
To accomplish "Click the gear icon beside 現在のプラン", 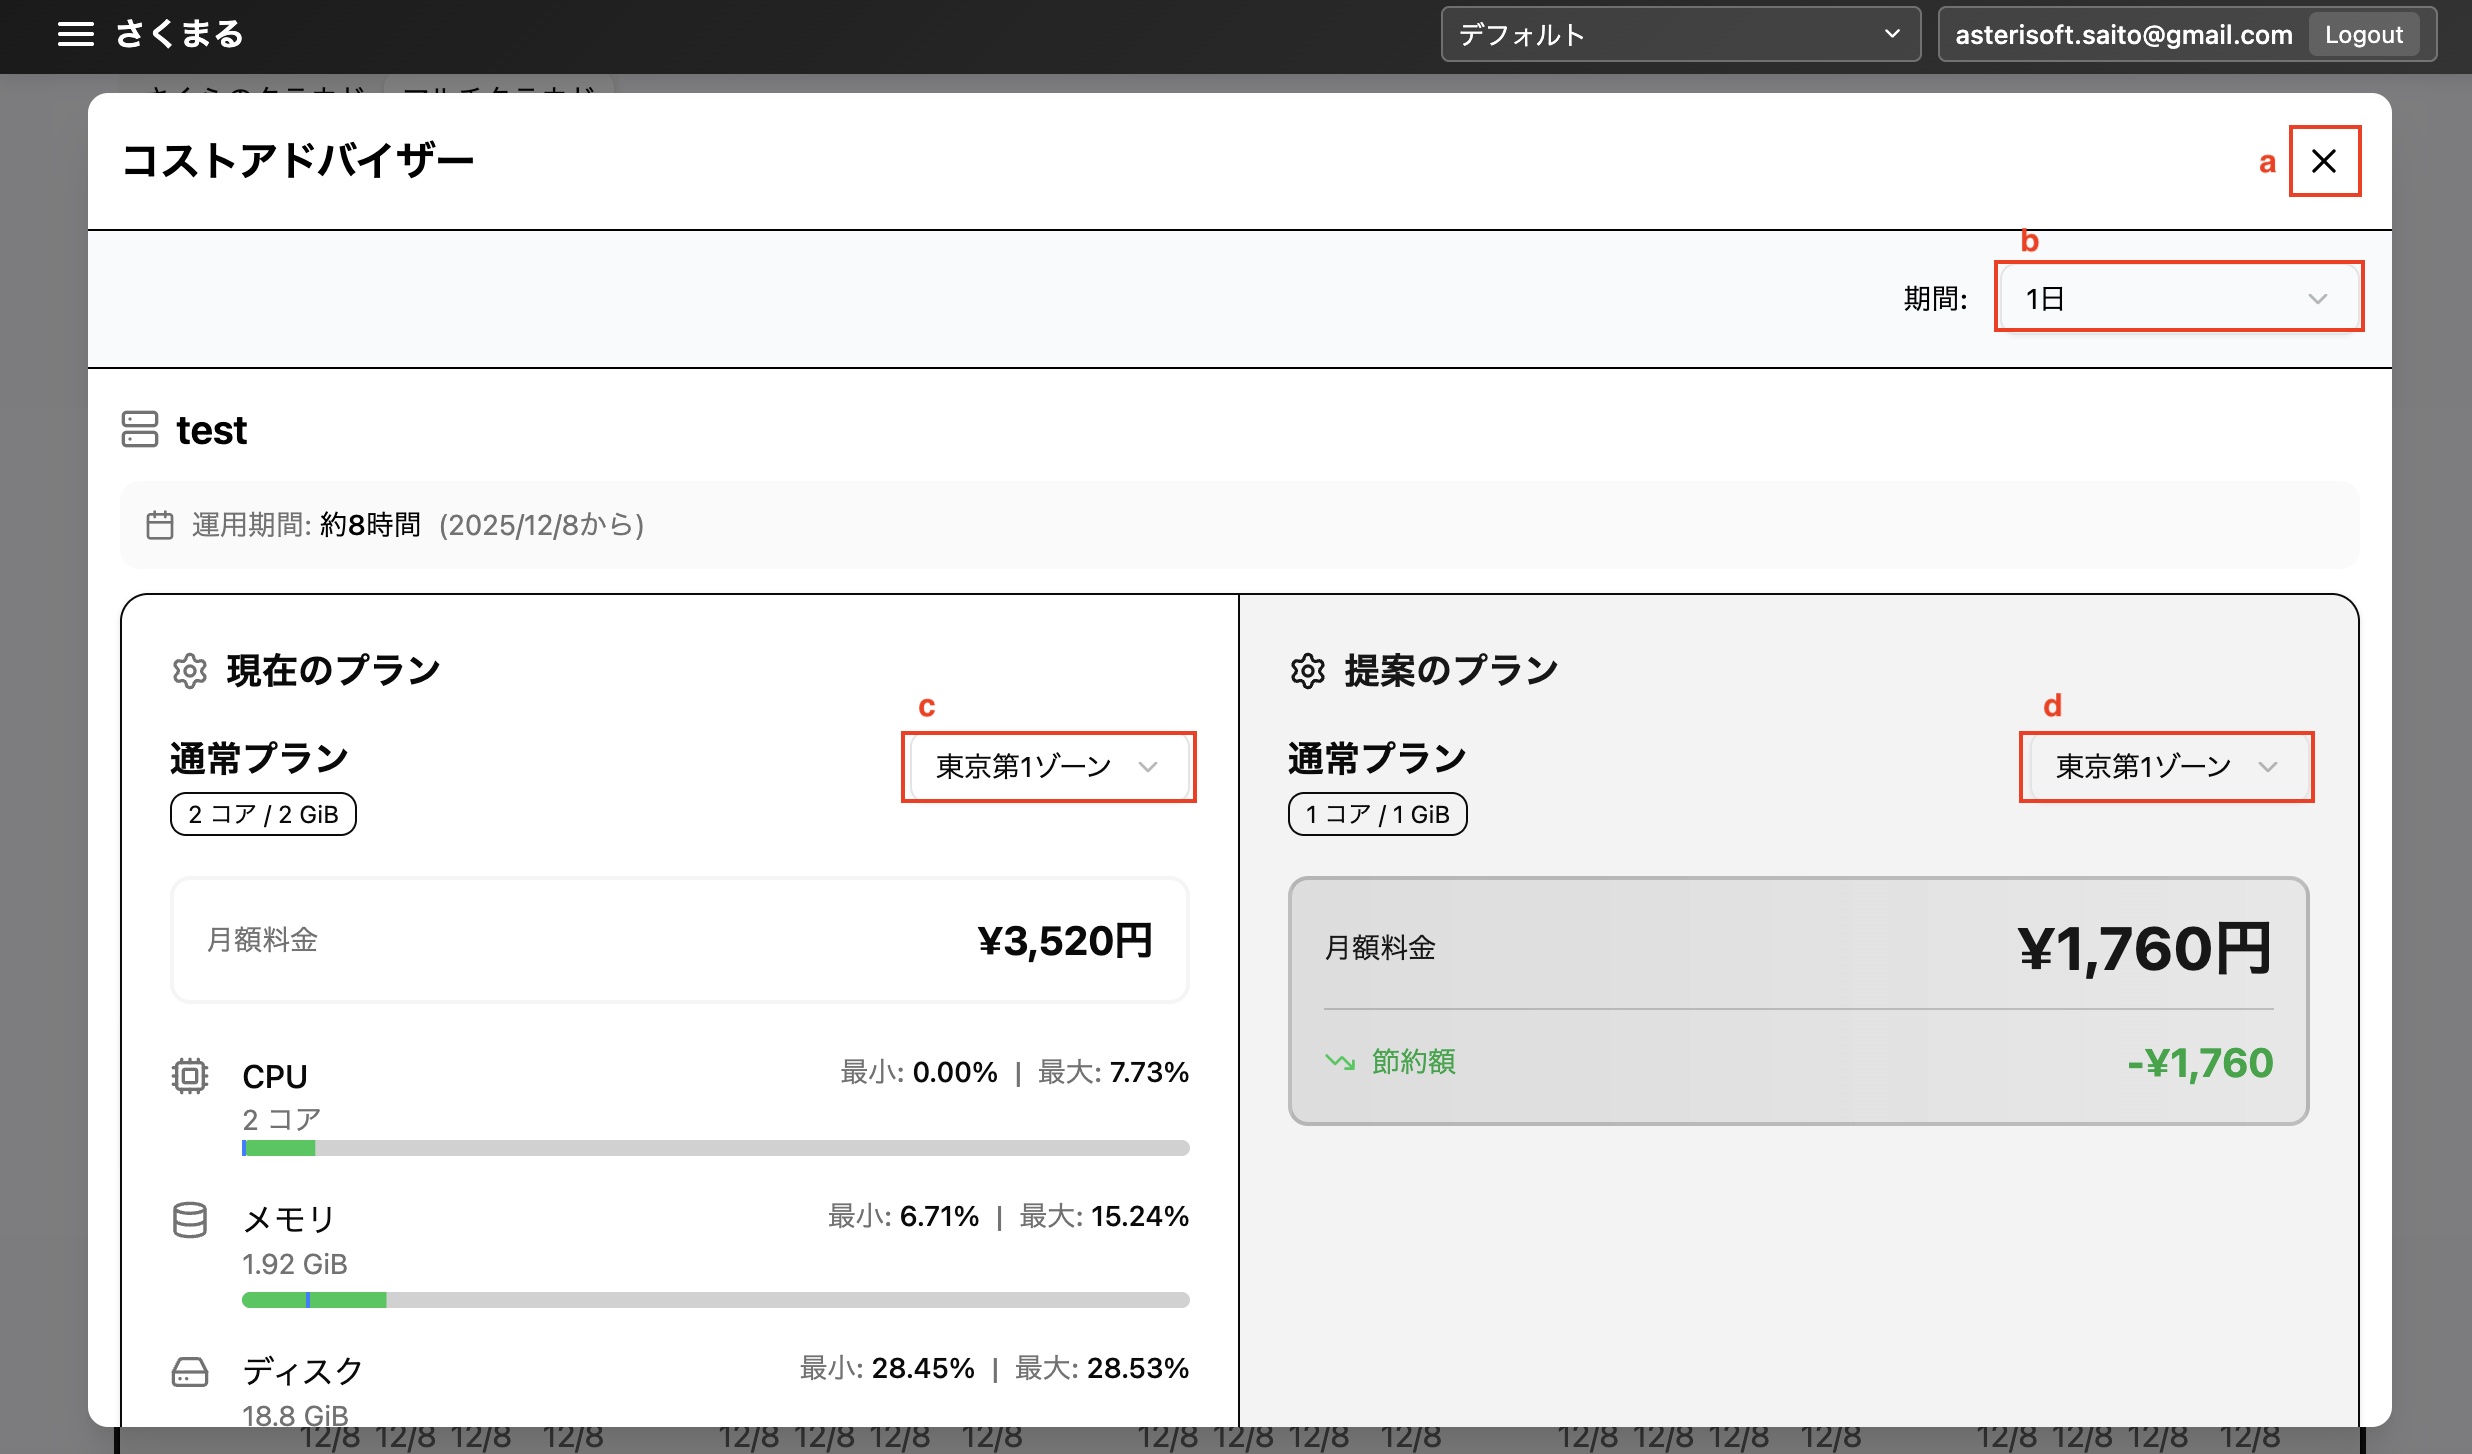I will (x=190, y=670).
